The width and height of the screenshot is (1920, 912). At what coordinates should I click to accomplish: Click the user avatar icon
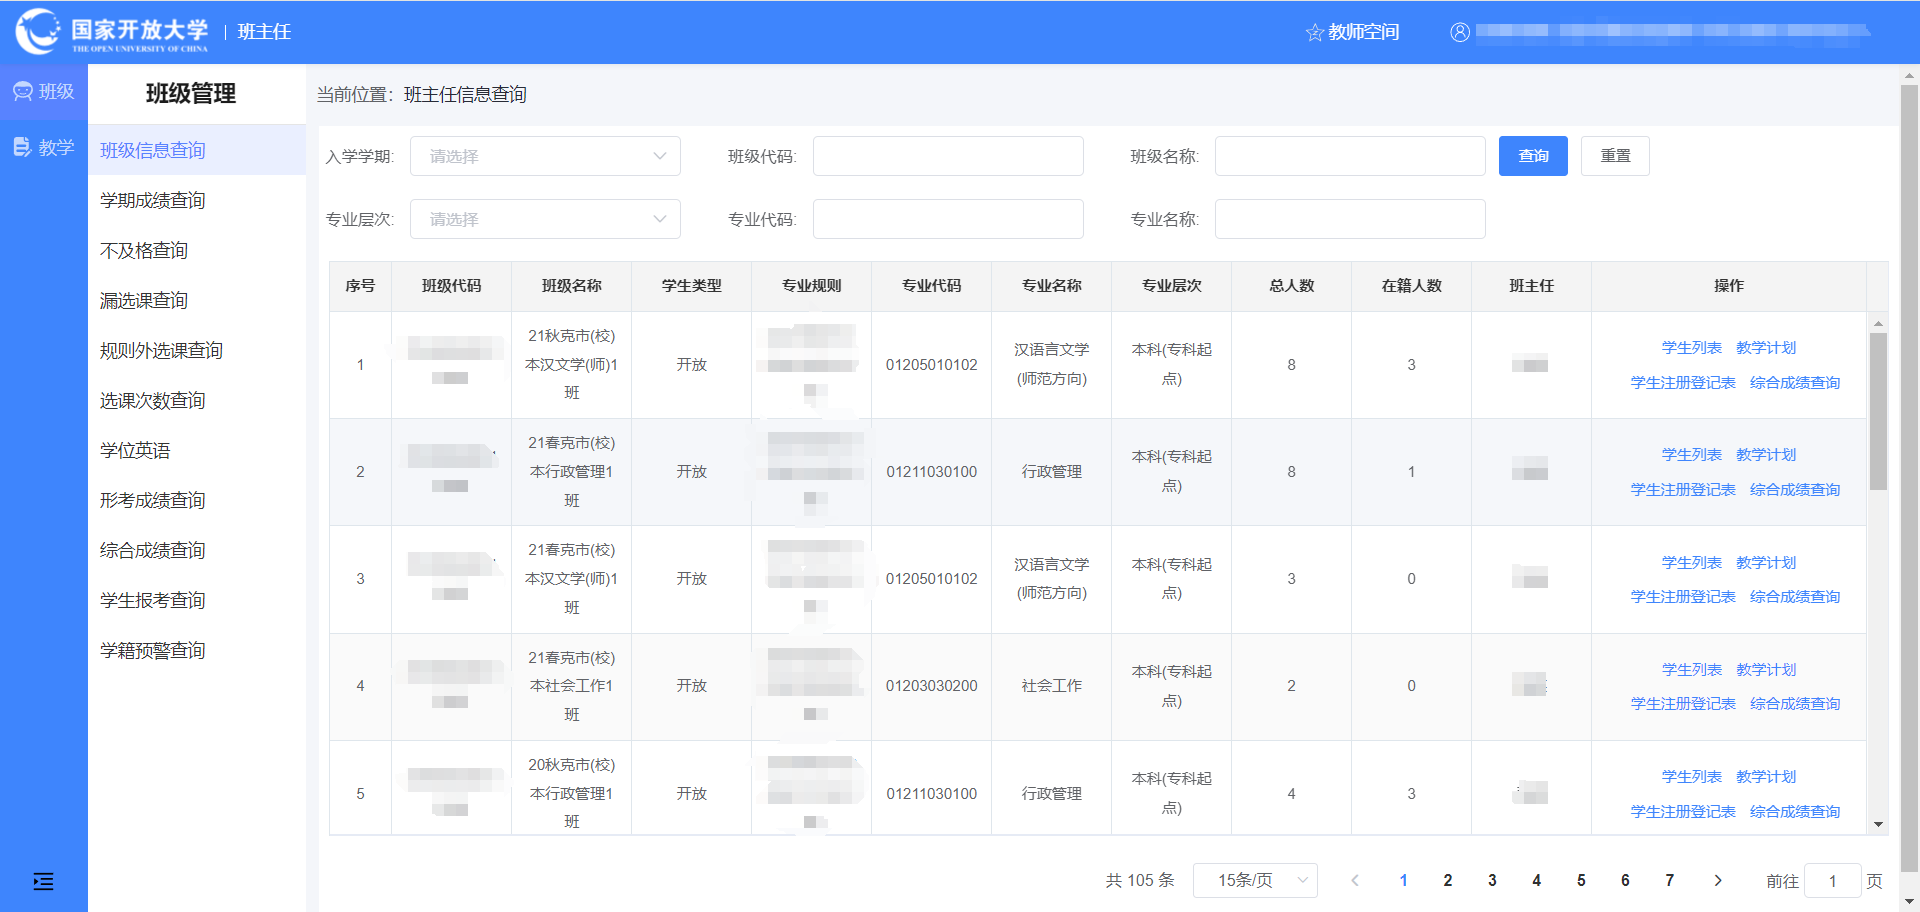click(x=1460, y=32)
